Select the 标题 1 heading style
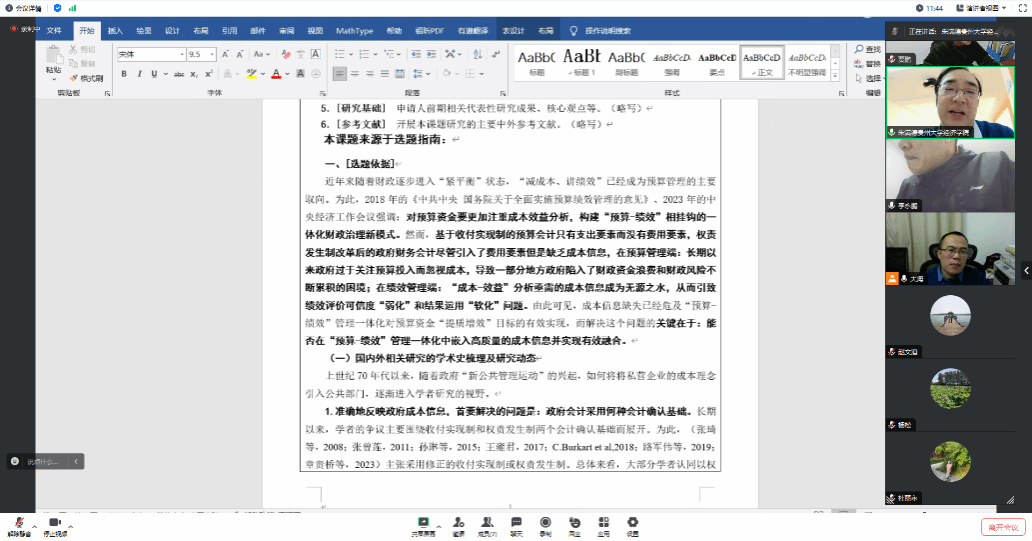 pos(582,62)
